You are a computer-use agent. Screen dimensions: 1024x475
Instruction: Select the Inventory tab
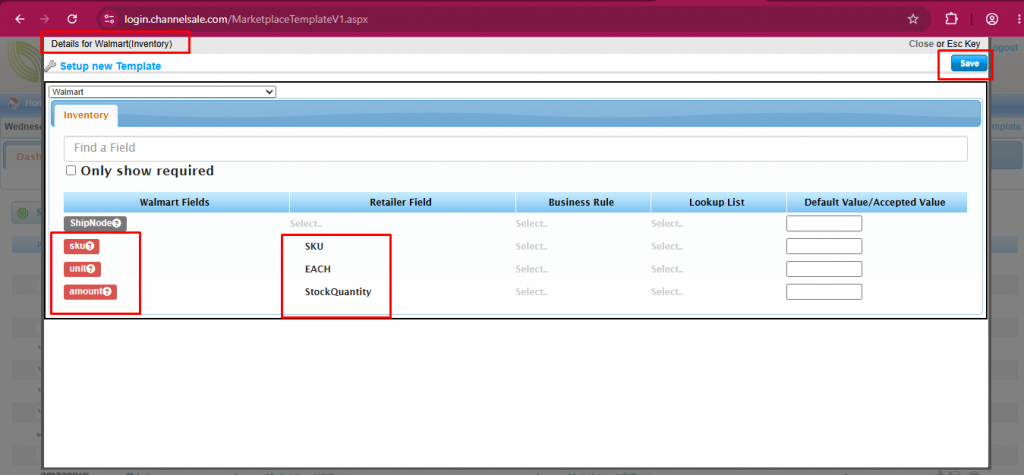[86, 115]
